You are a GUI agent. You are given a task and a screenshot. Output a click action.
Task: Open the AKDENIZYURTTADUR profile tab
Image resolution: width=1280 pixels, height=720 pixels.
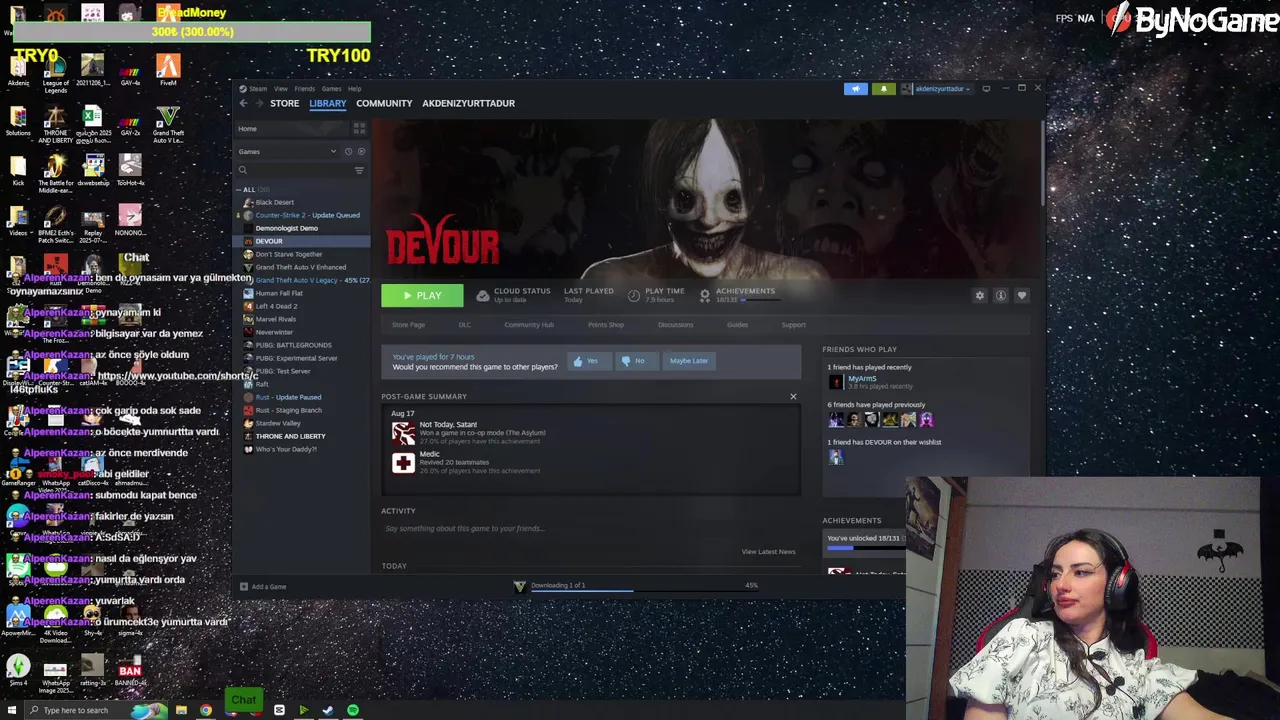pyautogui.click(x=468, y=103)
